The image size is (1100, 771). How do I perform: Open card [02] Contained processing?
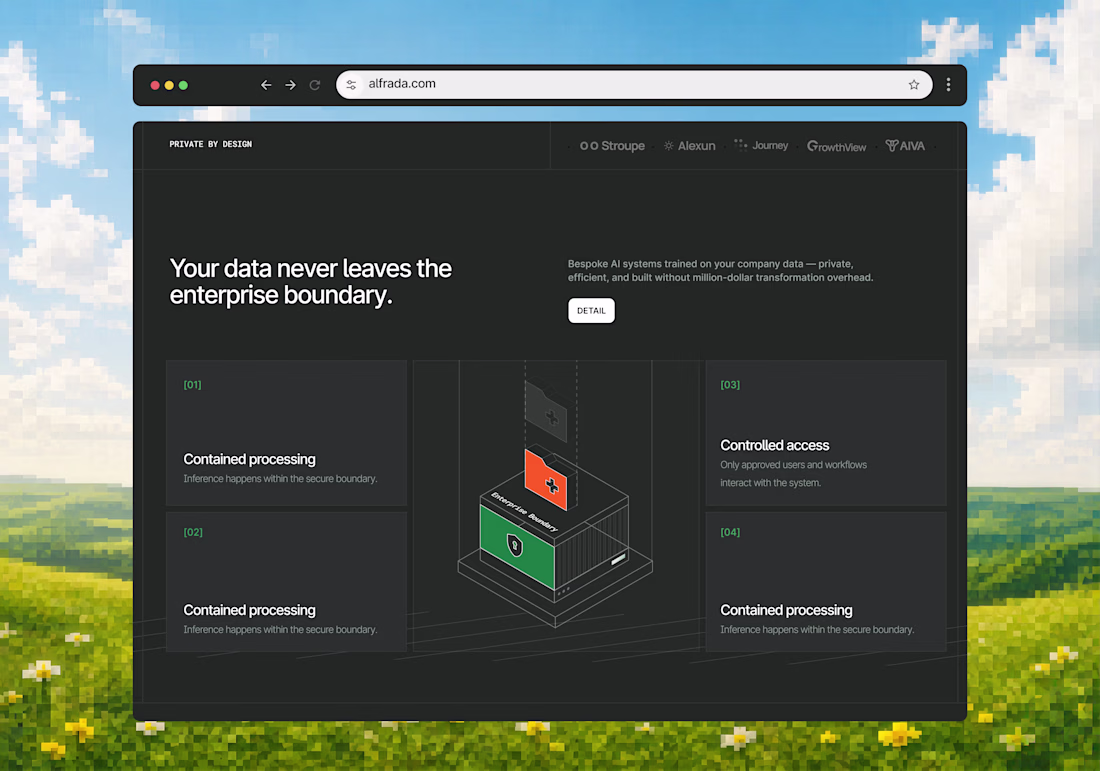click(x=286, y=582)
